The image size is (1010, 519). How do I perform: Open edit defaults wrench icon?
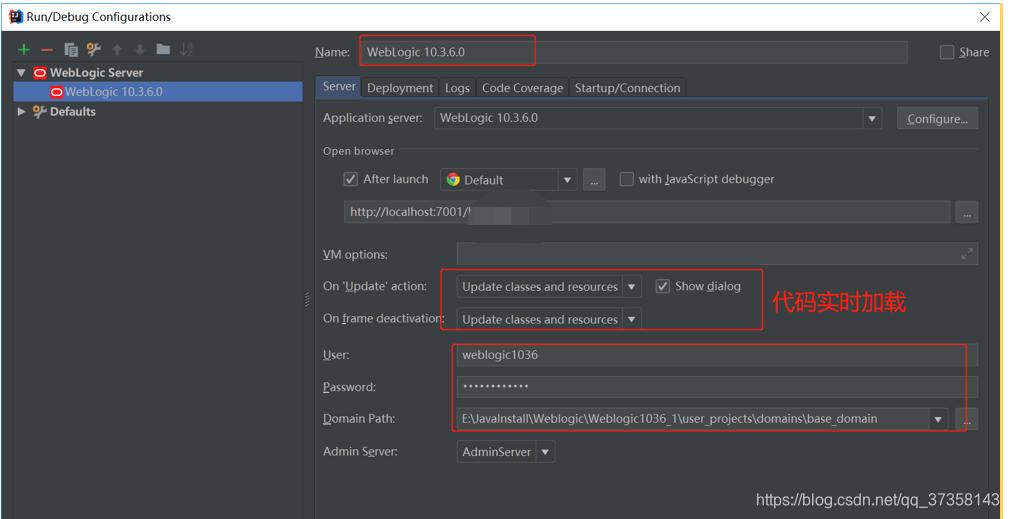94,50
